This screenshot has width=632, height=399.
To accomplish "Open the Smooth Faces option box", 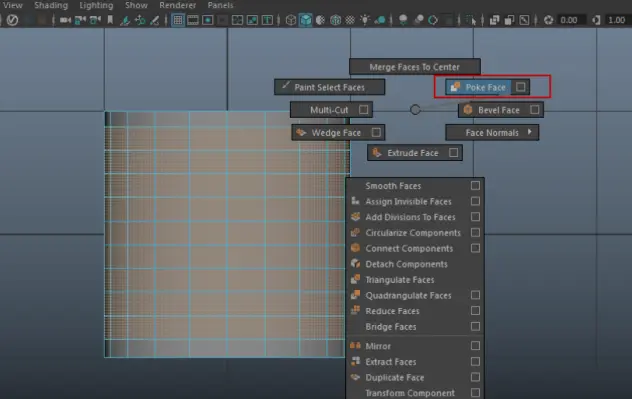I will 475,185.
